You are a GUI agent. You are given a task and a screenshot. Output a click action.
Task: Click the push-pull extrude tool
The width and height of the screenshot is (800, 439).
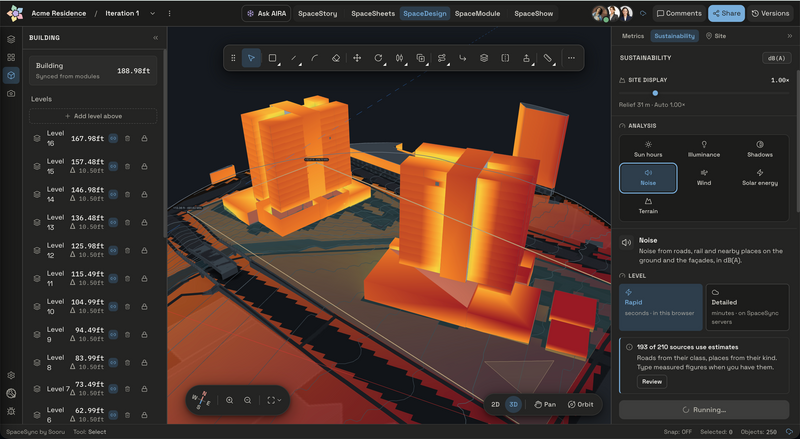pyautogui.click(x=526, y=58)
